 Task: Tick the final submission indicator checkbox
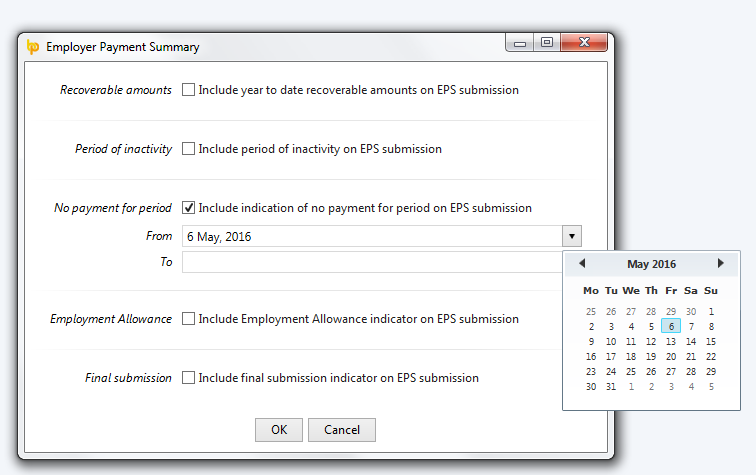[x=189, y=378]
